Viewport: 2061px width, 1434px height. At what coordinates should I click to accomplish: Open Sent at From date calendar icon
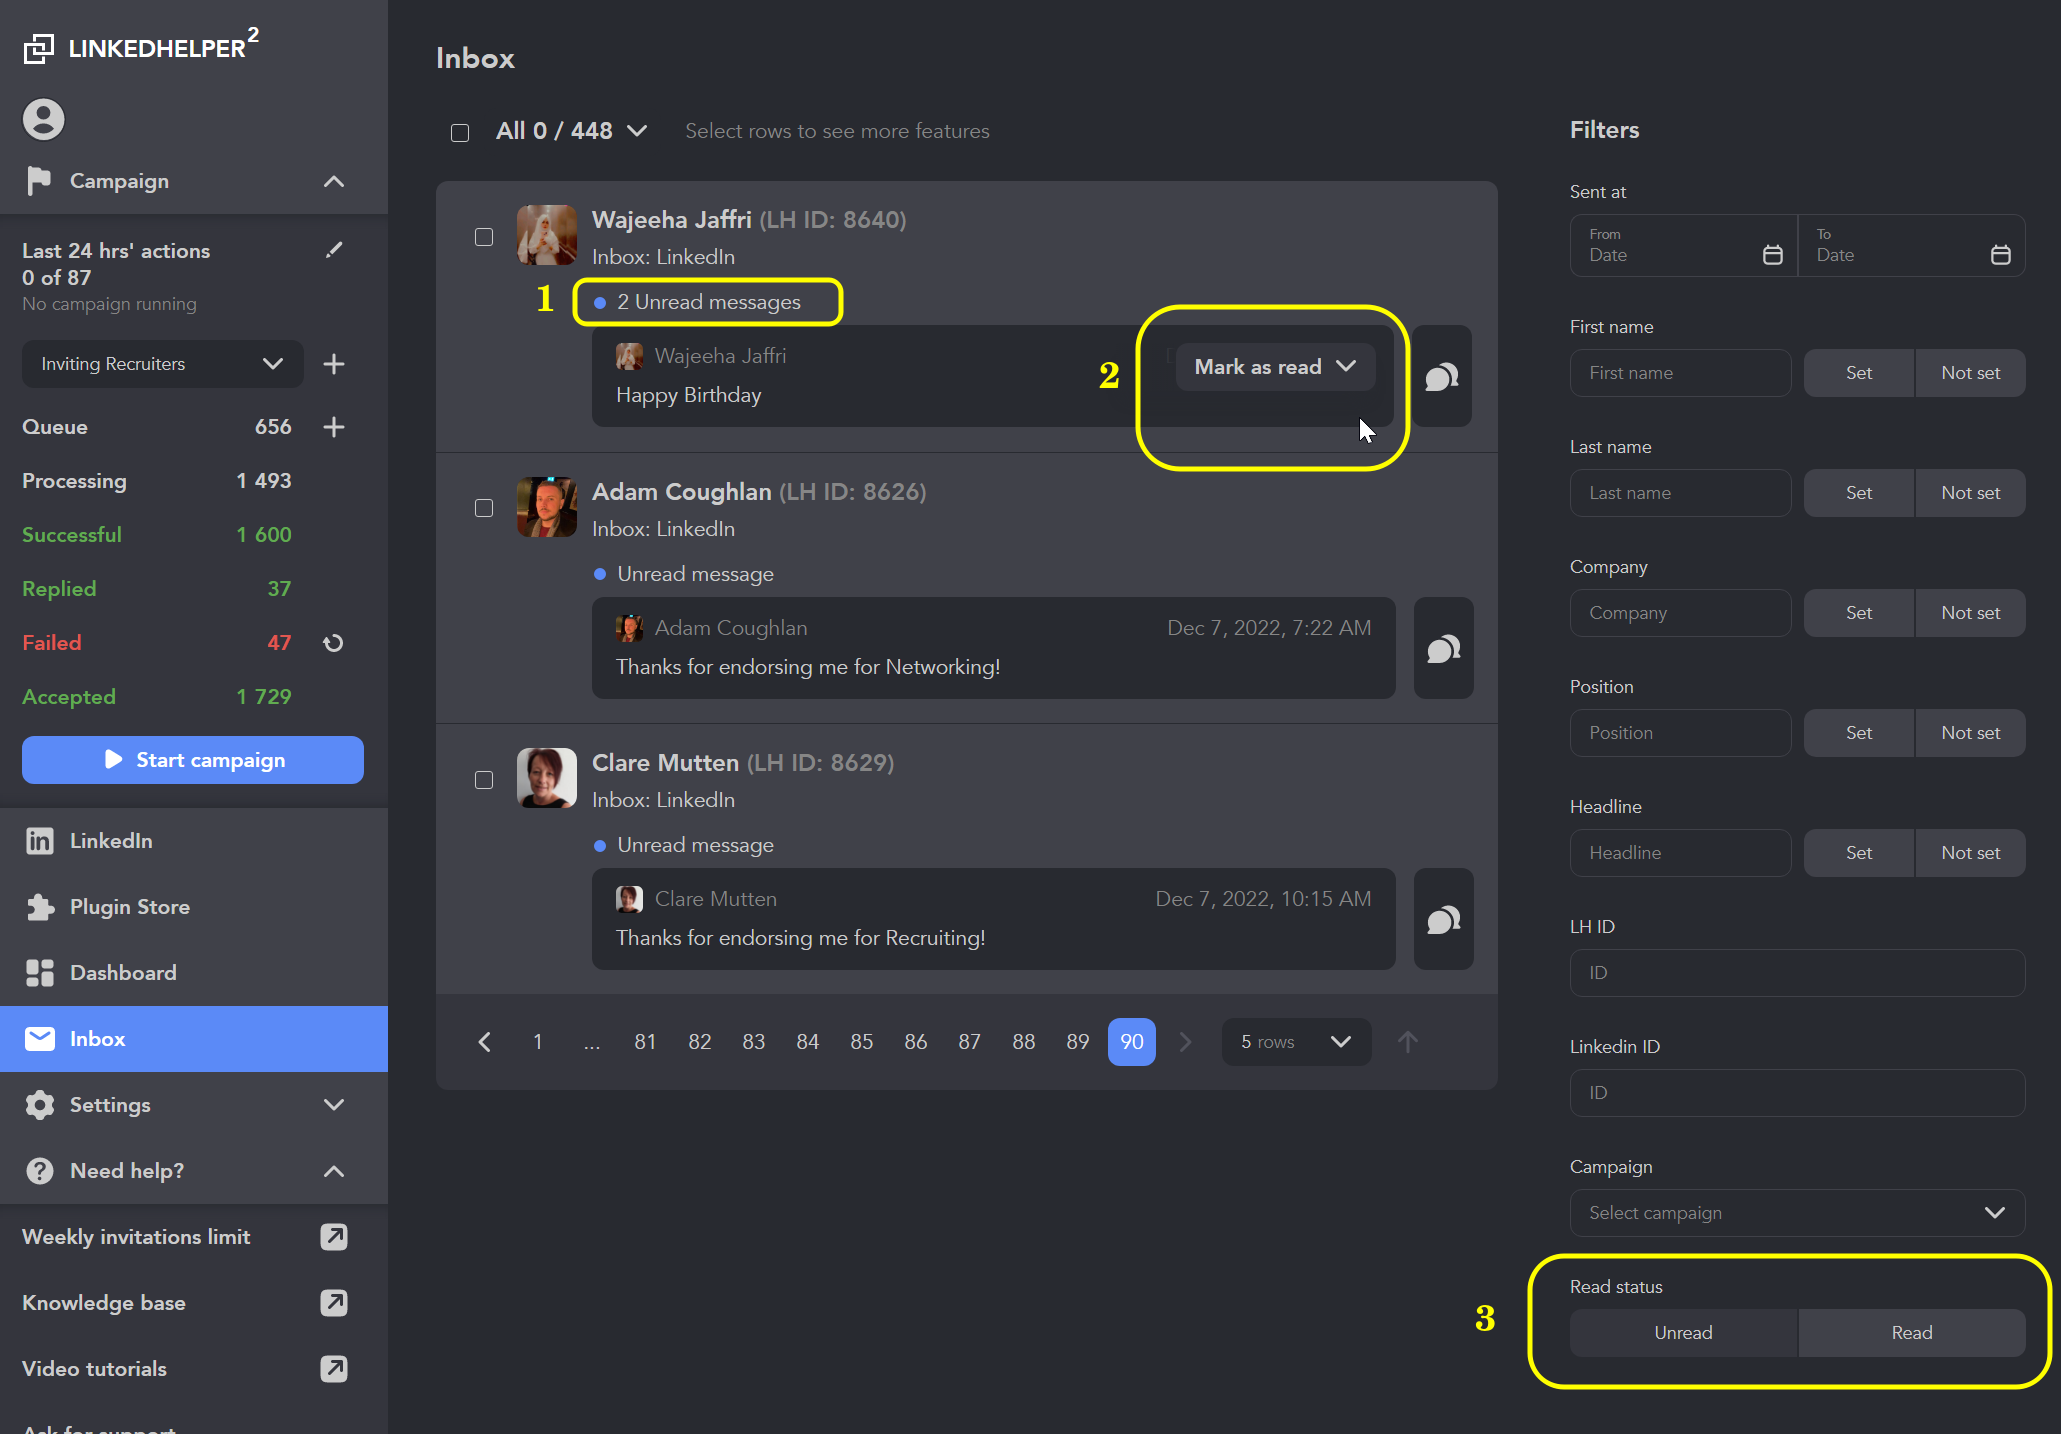point(1772,255)
